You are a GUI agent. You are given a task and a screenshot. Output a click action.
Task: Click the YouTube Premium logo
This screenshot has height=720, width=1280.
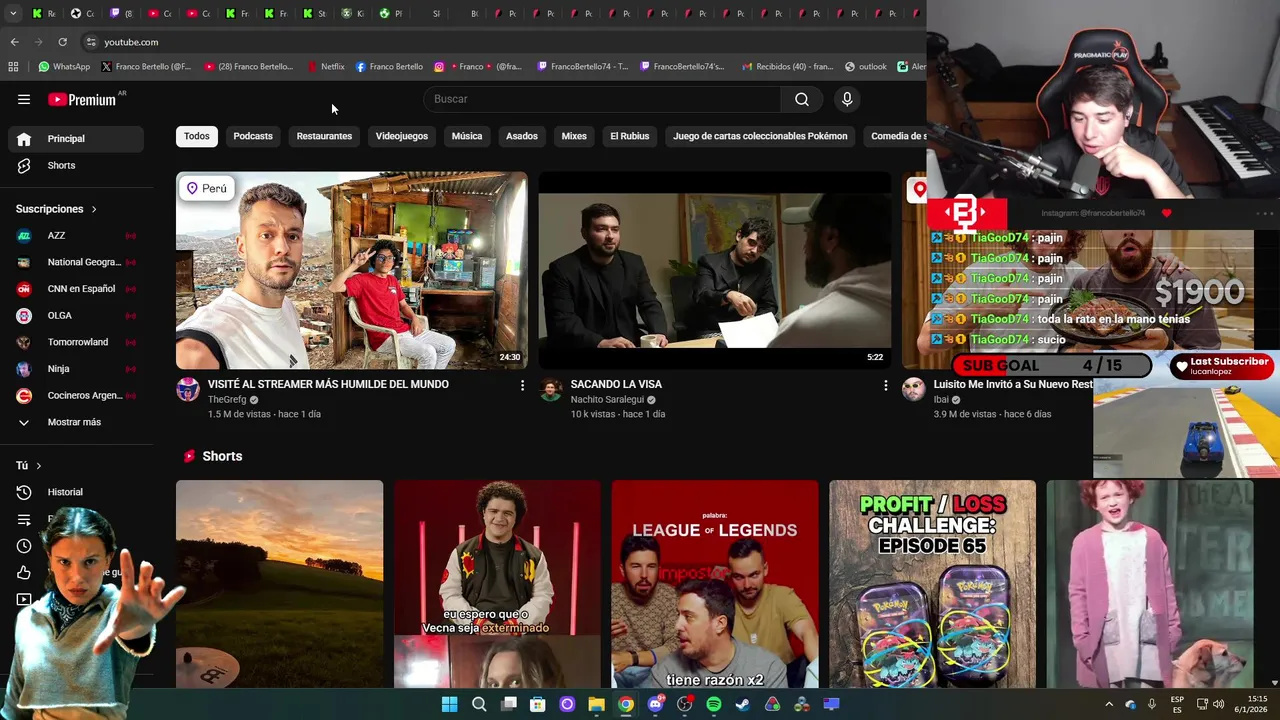coord(84,99)
